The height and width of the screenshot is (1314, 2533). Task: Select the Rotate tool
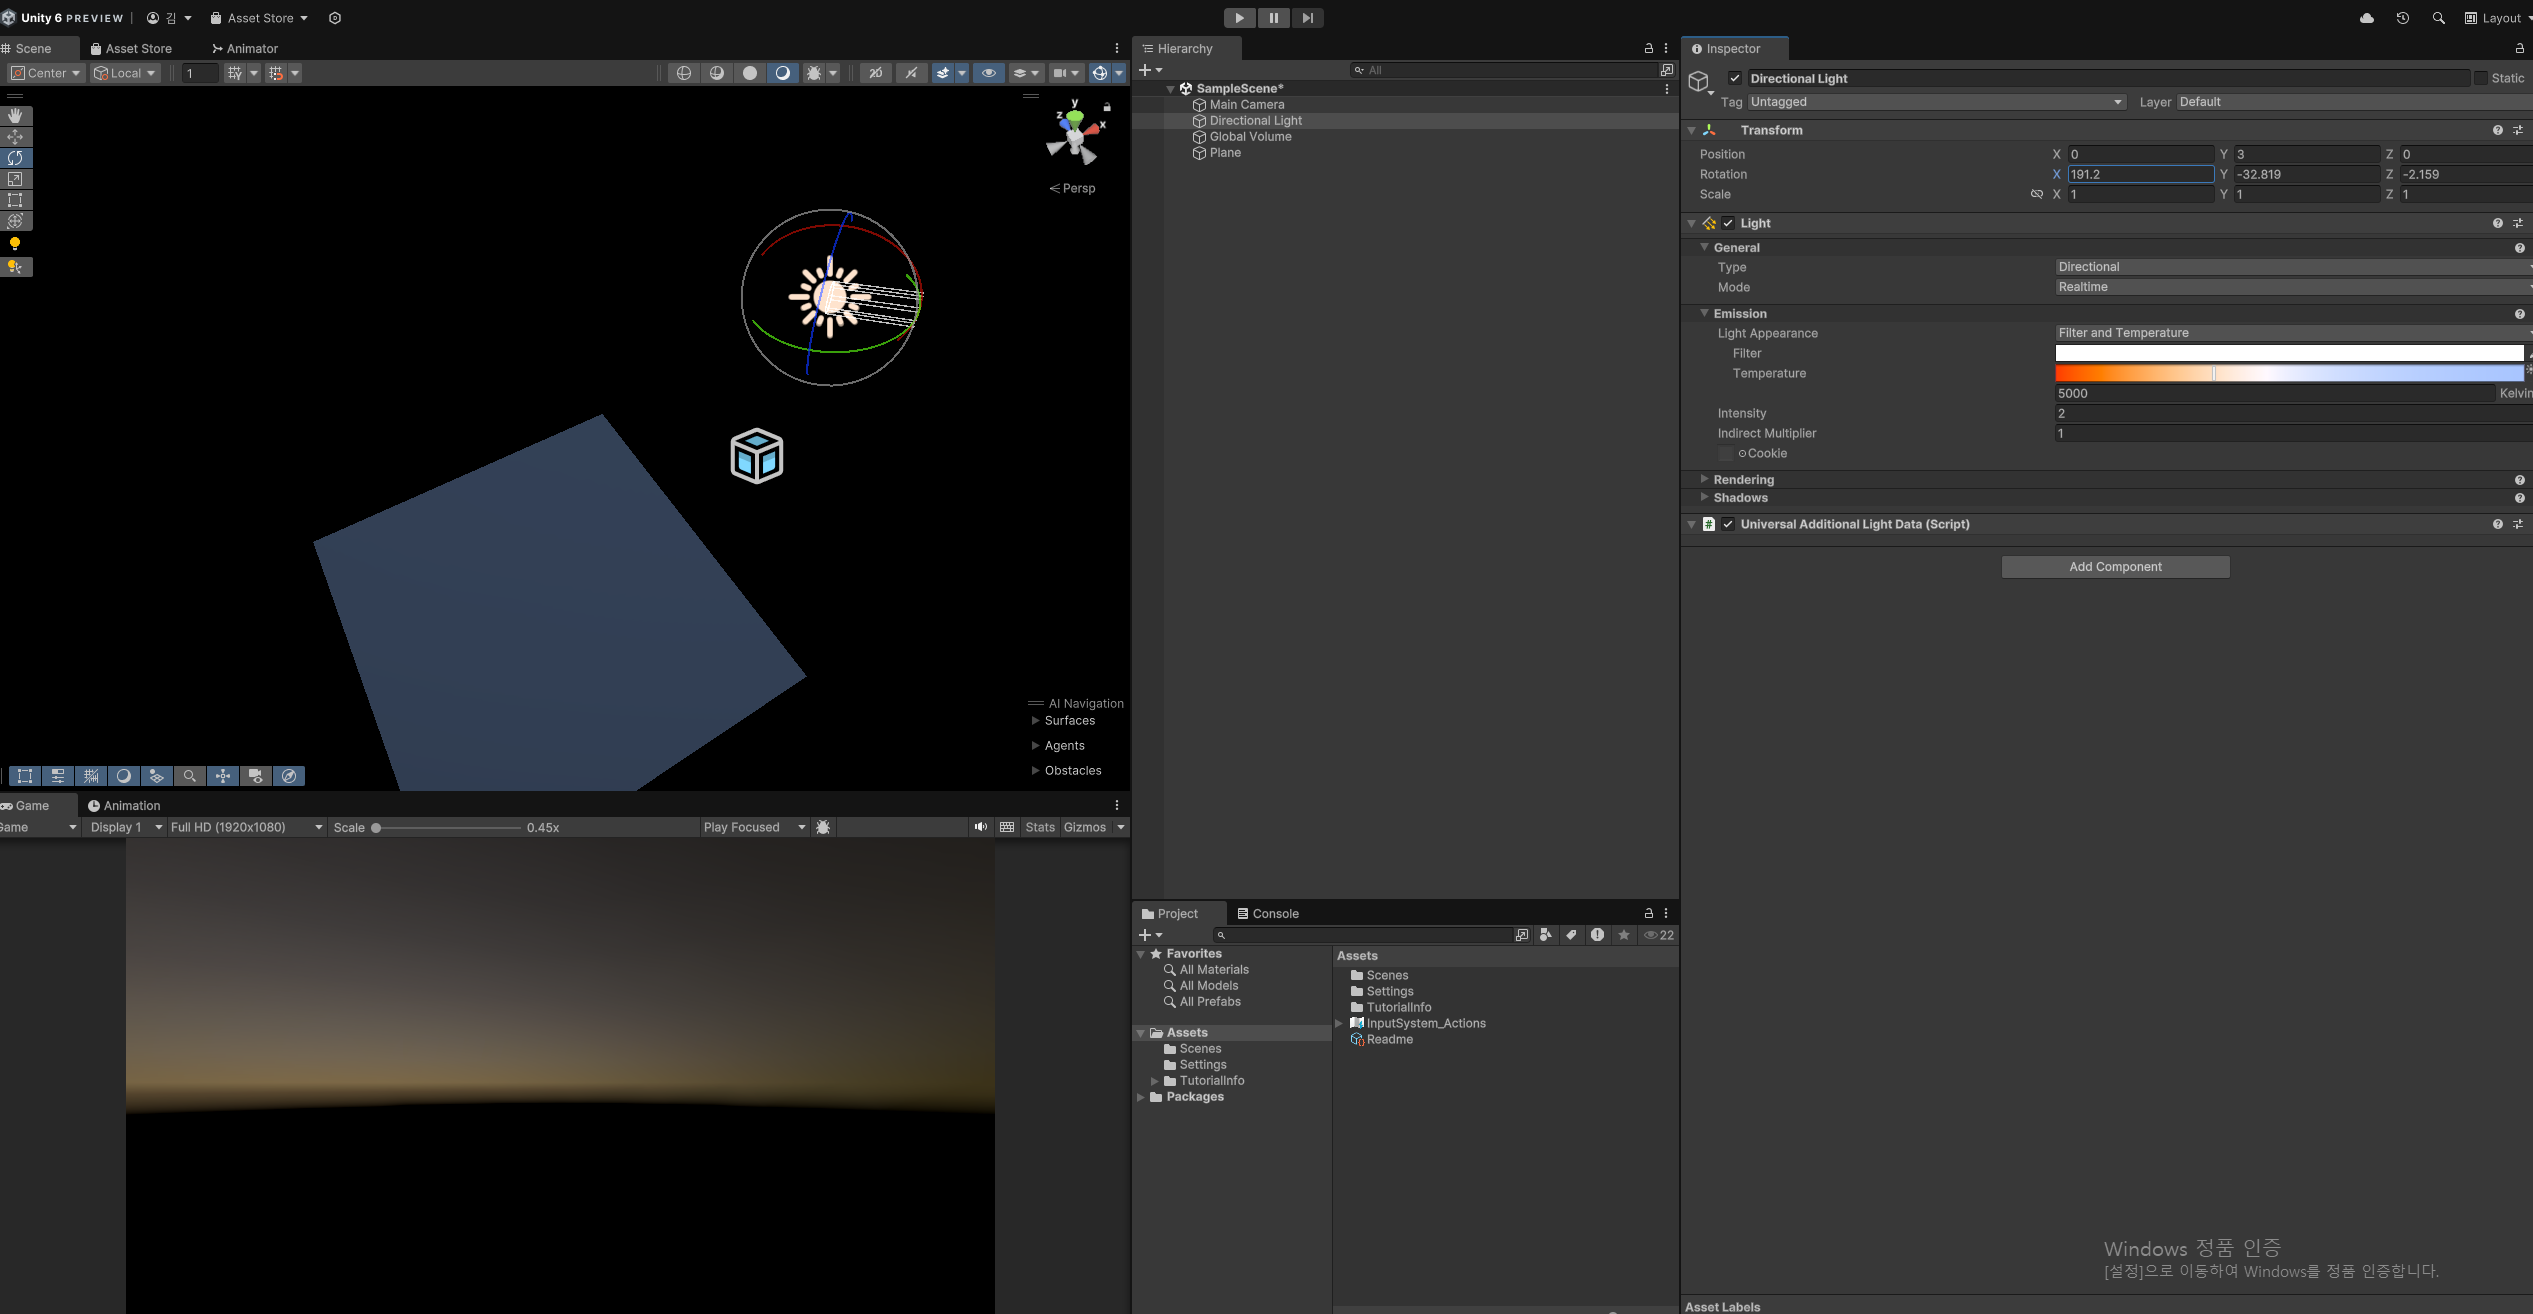pyautogui.click(x=15, y=158)
